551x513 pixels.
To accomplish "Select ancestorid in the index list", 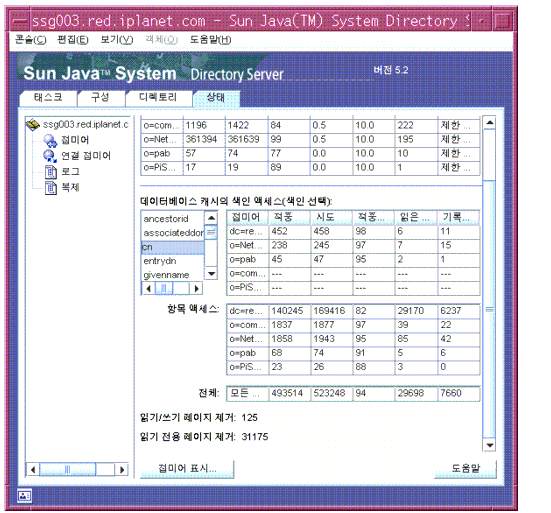I will [x=172, y=219].
